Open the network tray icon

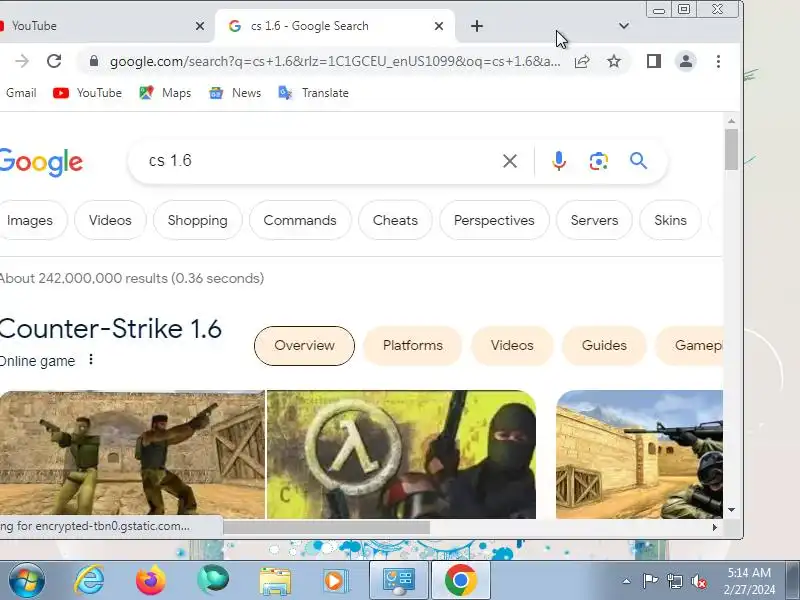click(675, 581)
